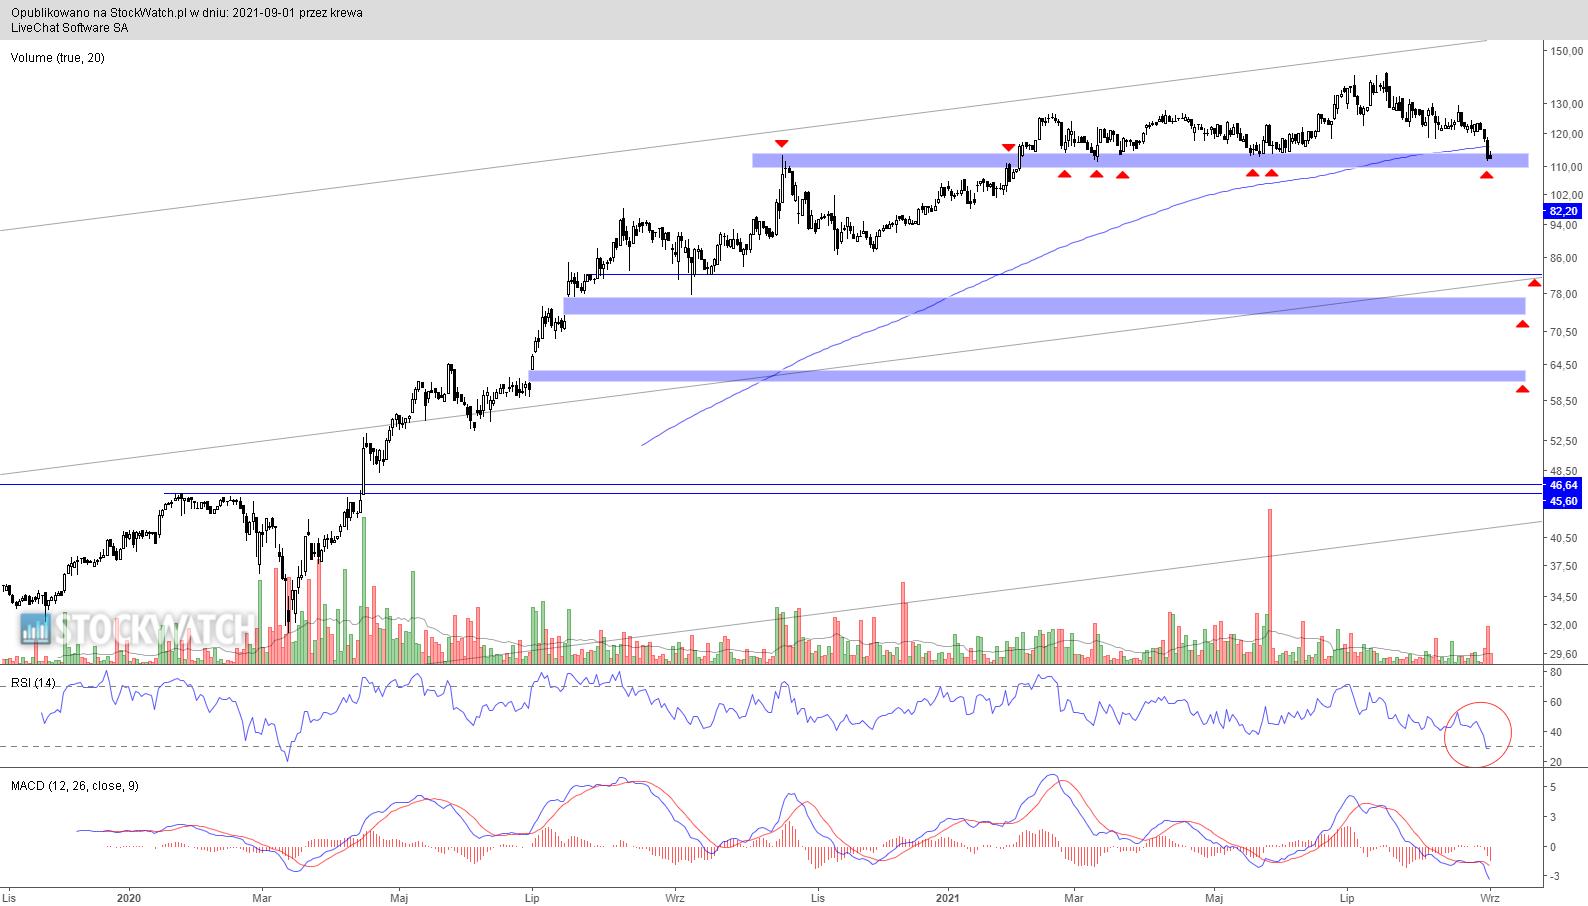This screenshot has width=1588, height=906.
Task: Select the StockWatch.pl publication header text
Action: coord(186,13)
